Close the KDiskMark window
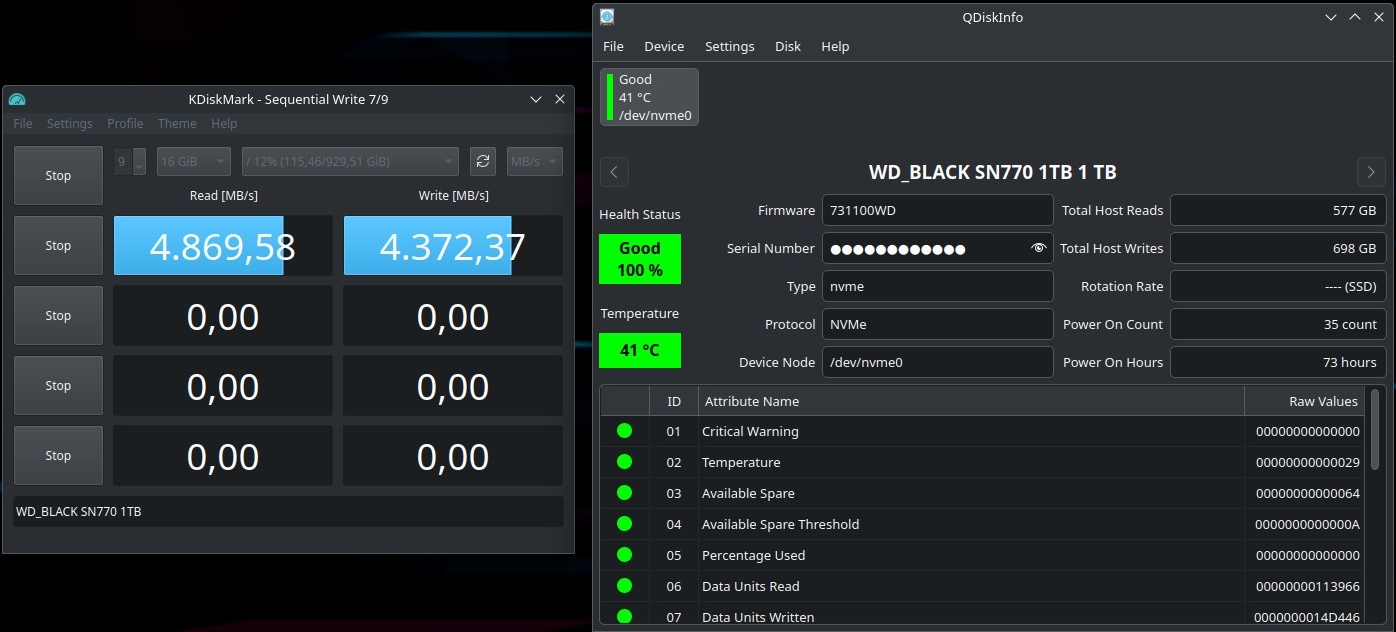Screen dimensions: 1396x632 (560, 99)
